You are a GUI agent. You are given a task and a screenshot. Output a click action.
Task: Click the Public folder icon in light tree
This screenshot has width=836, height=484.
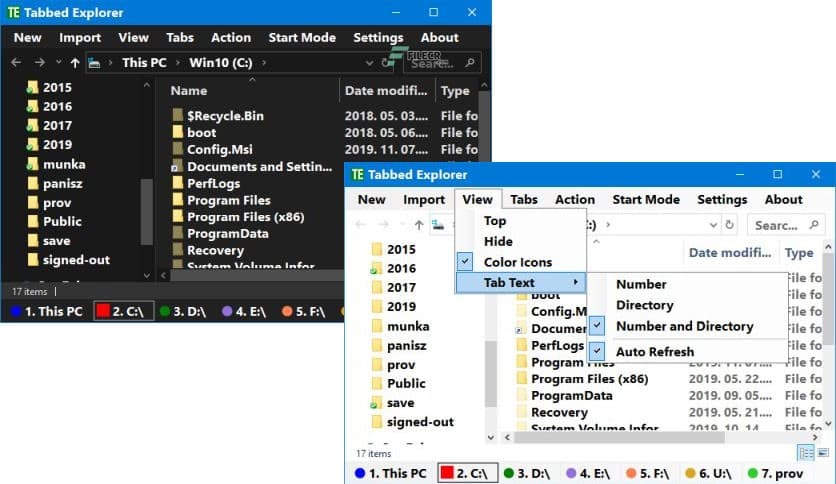376,383
